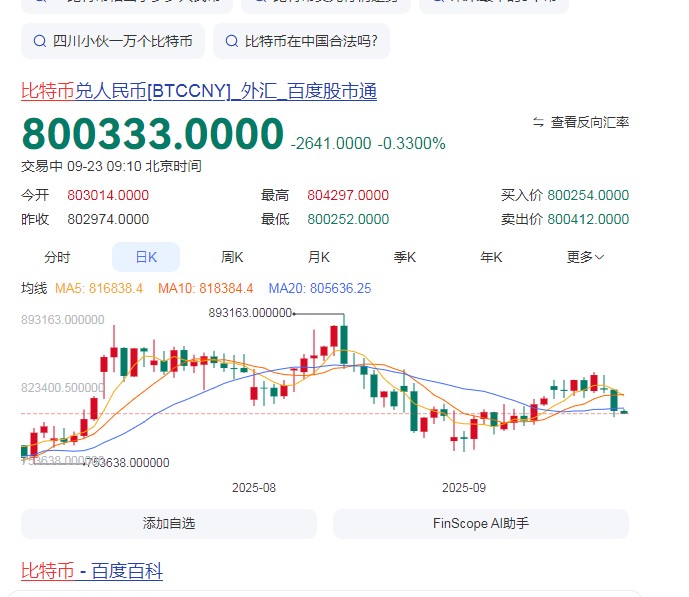The width and height of the screenshot is (689, 597).
Task: Open the FinScope AI助手 button
Action: pos(481,524)
